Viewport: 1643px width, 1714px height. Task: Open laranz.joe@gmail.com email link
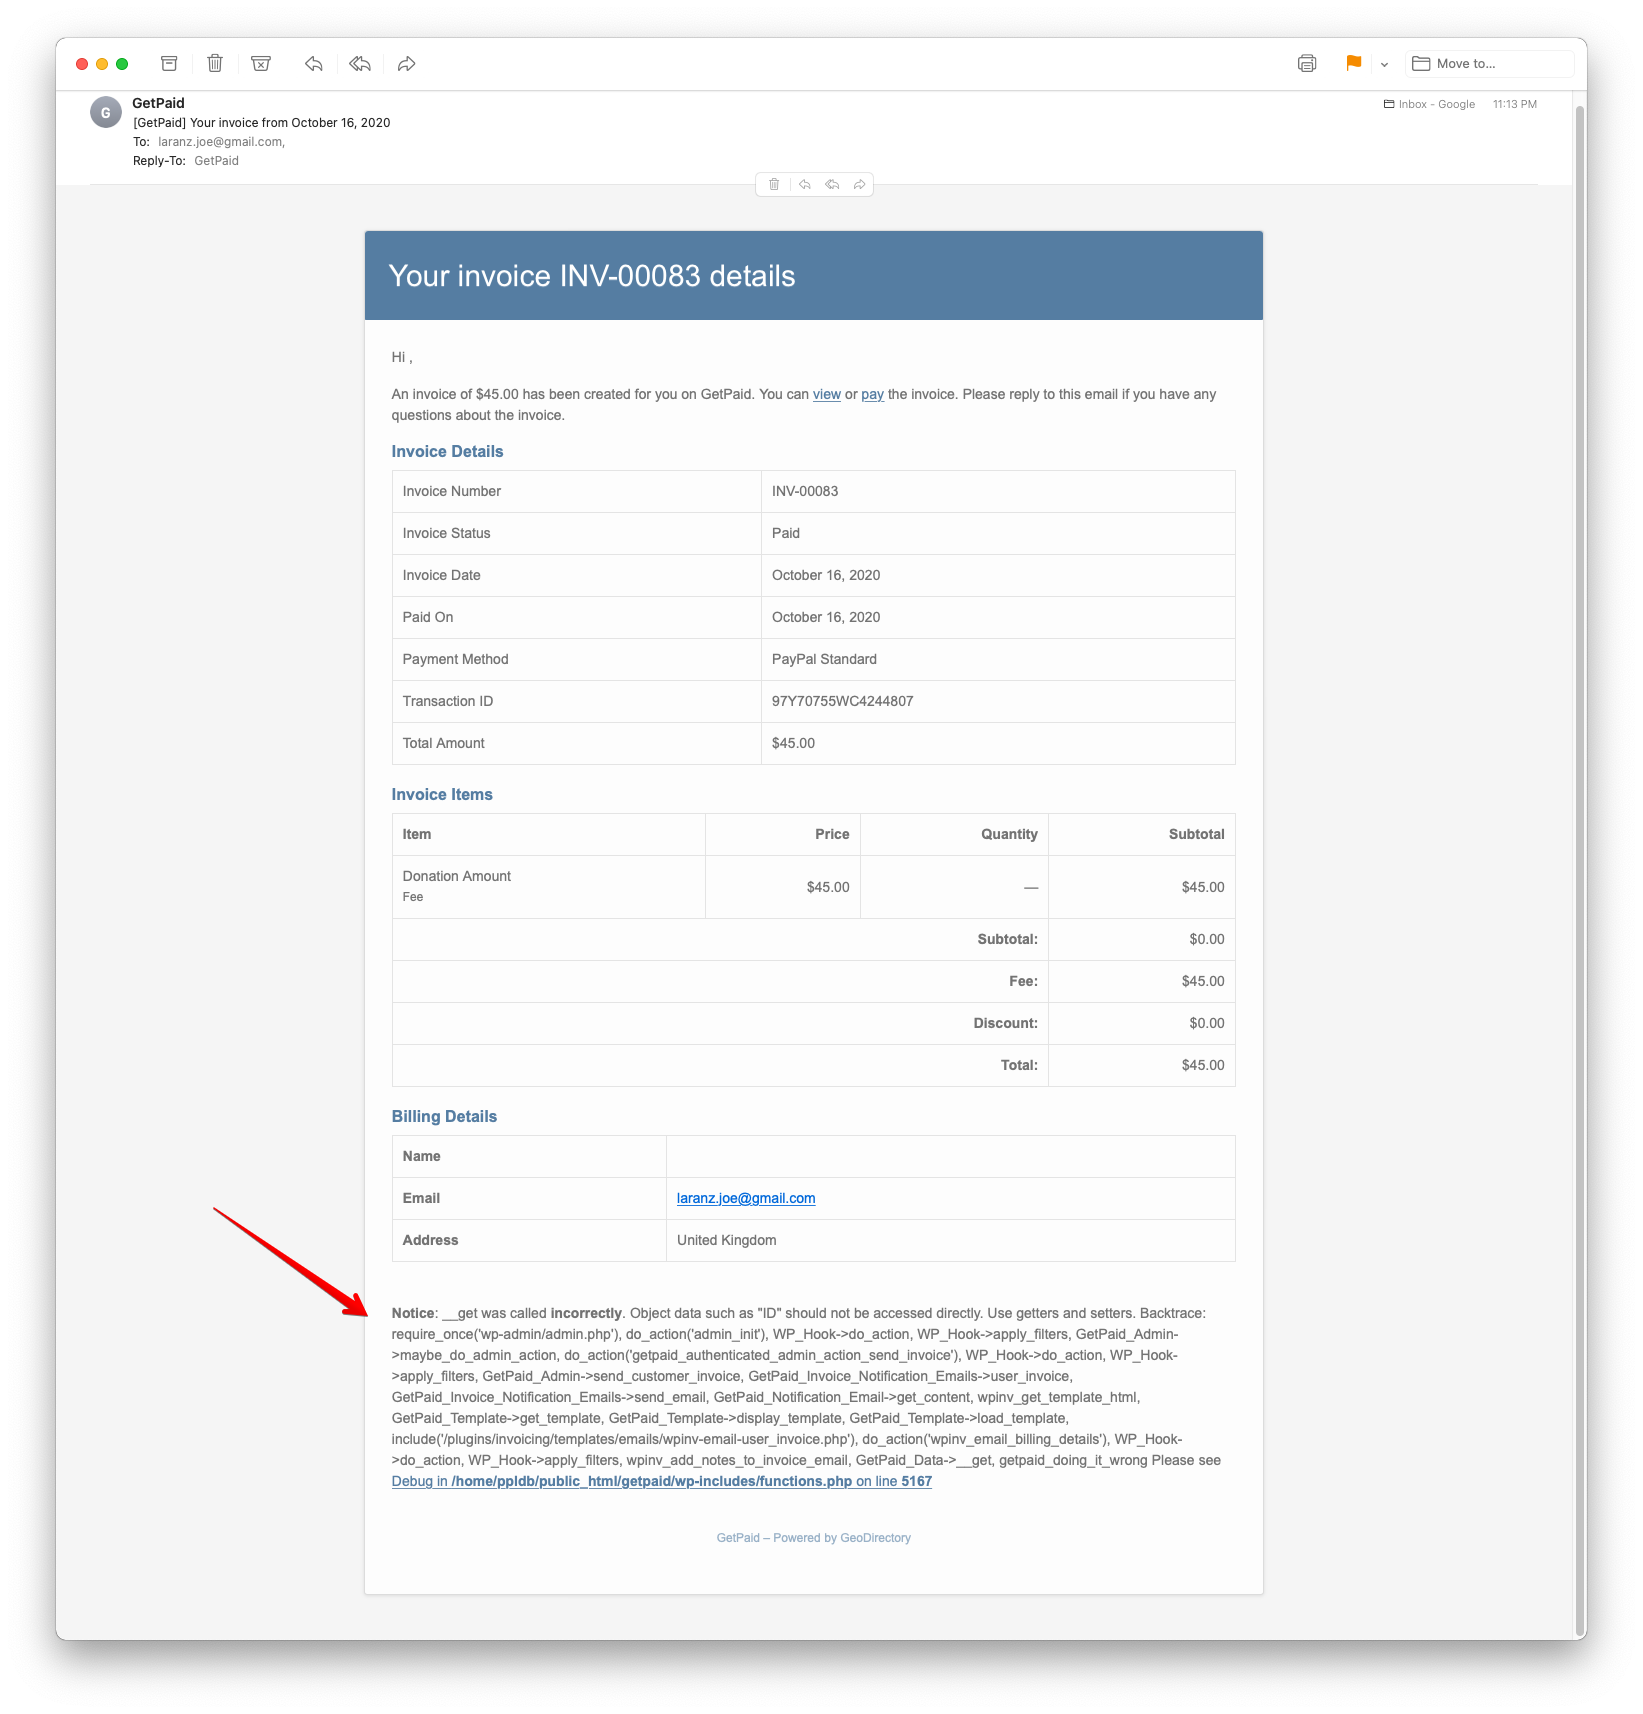[x=746, y=1198]
